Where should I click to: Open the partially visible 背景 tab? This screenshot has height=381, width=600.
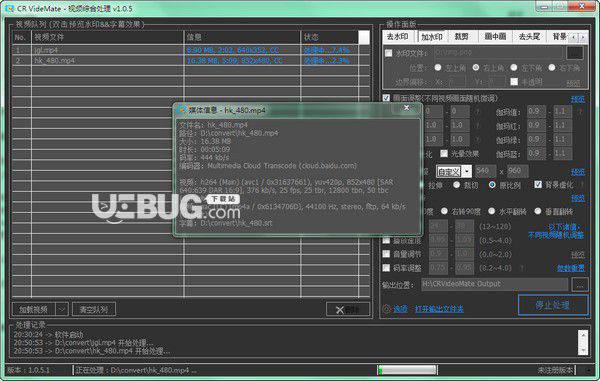click(559, 37)
